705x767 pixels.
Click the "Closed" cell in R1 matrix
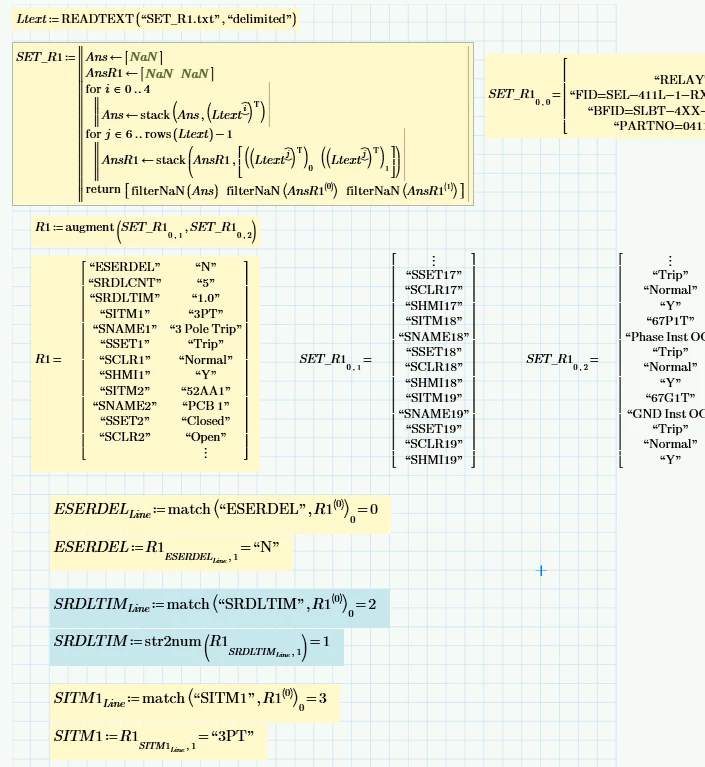[205, 421]
